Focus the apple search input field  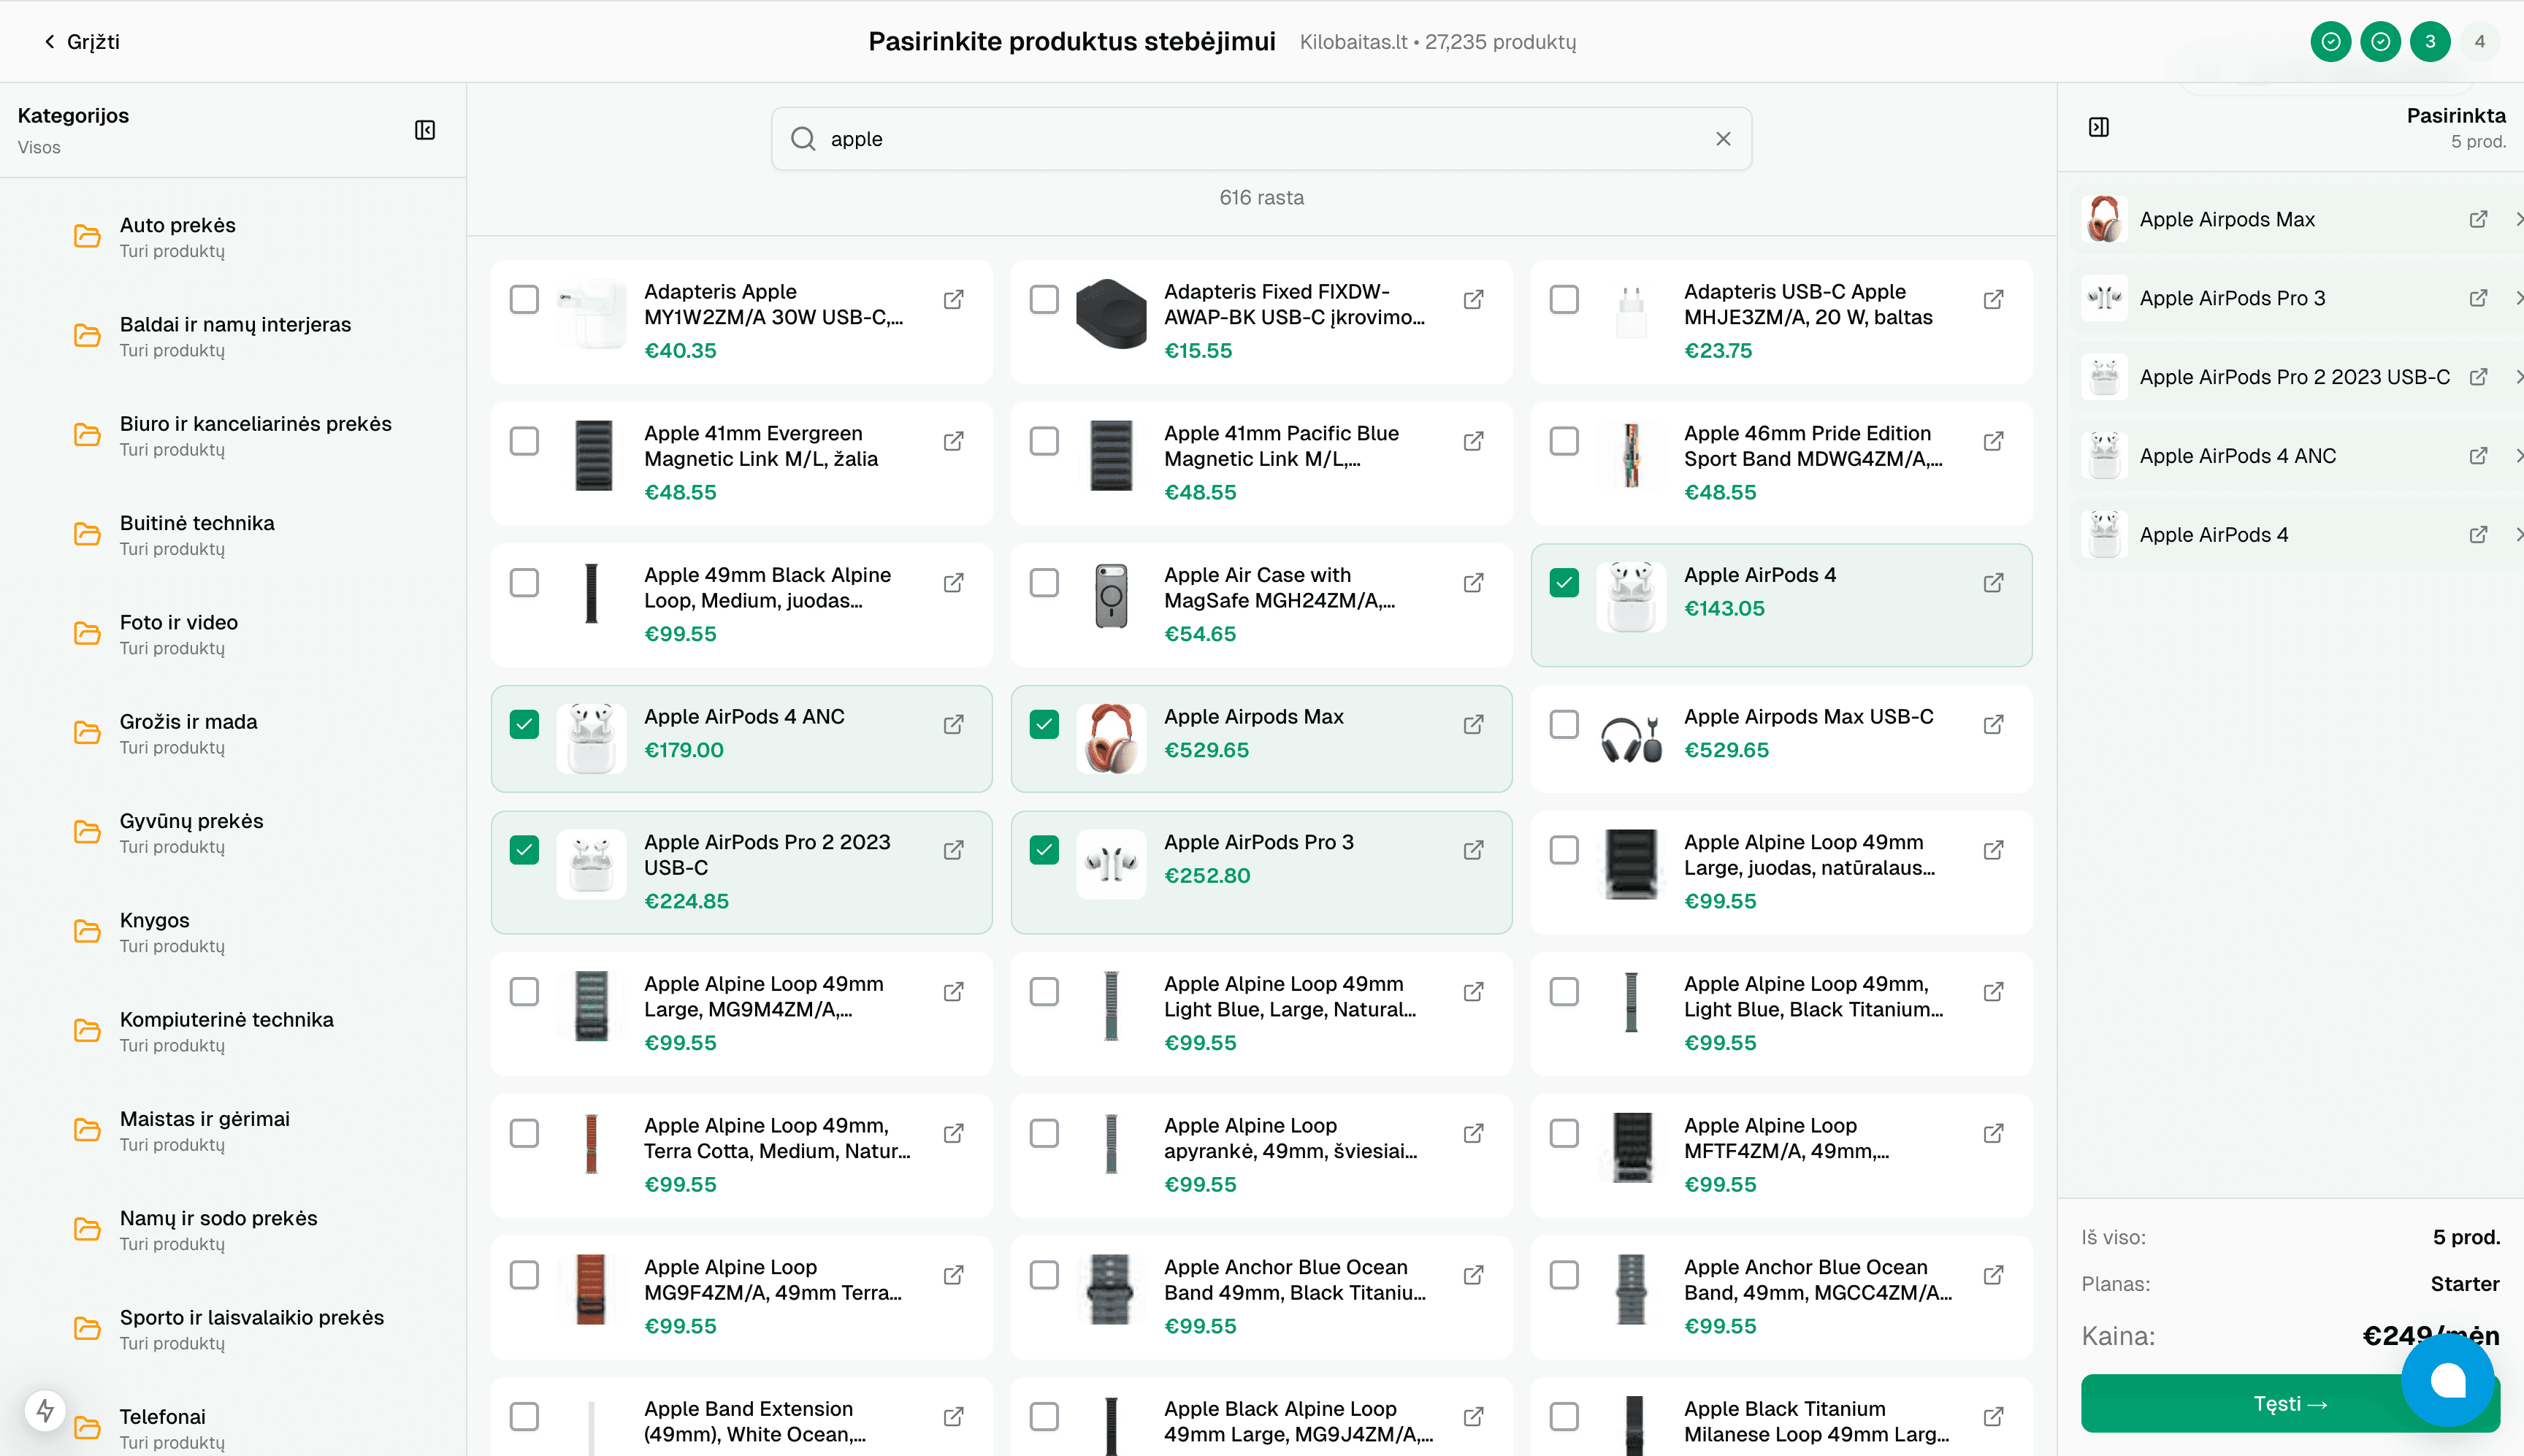(x=1261, y=139)
